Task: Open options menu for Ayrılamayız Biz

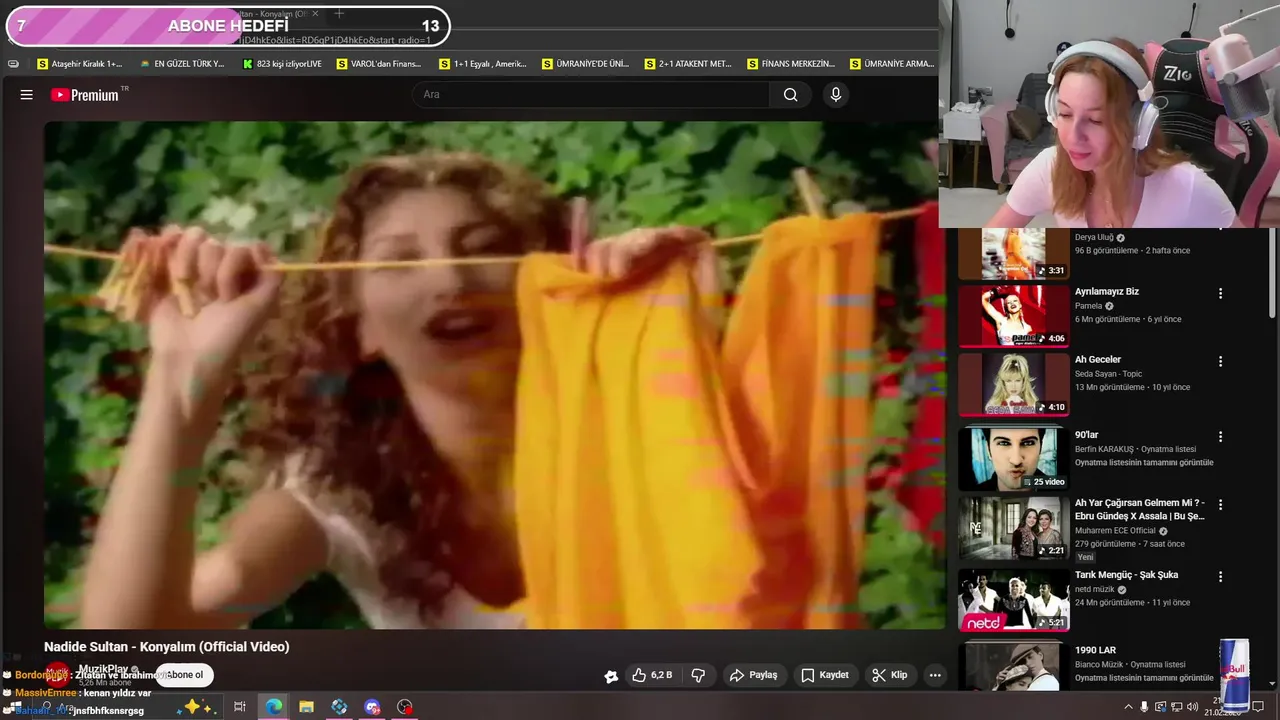Action: [1220, 293]
